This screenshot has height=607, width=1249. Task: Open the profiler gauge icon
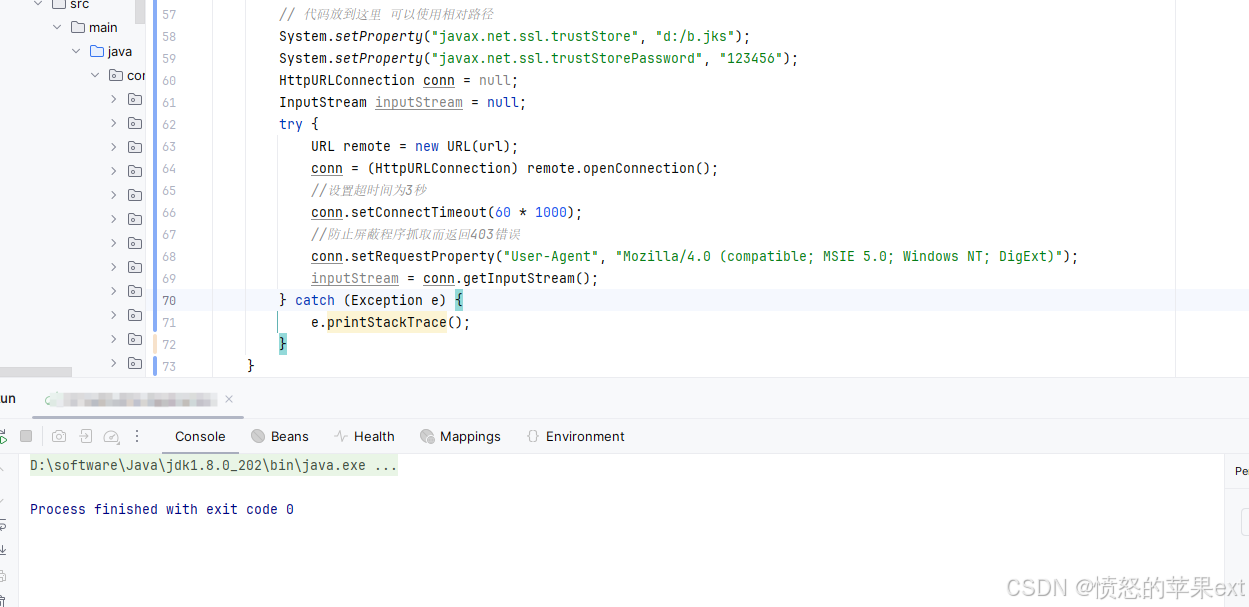tap(111, 436)
